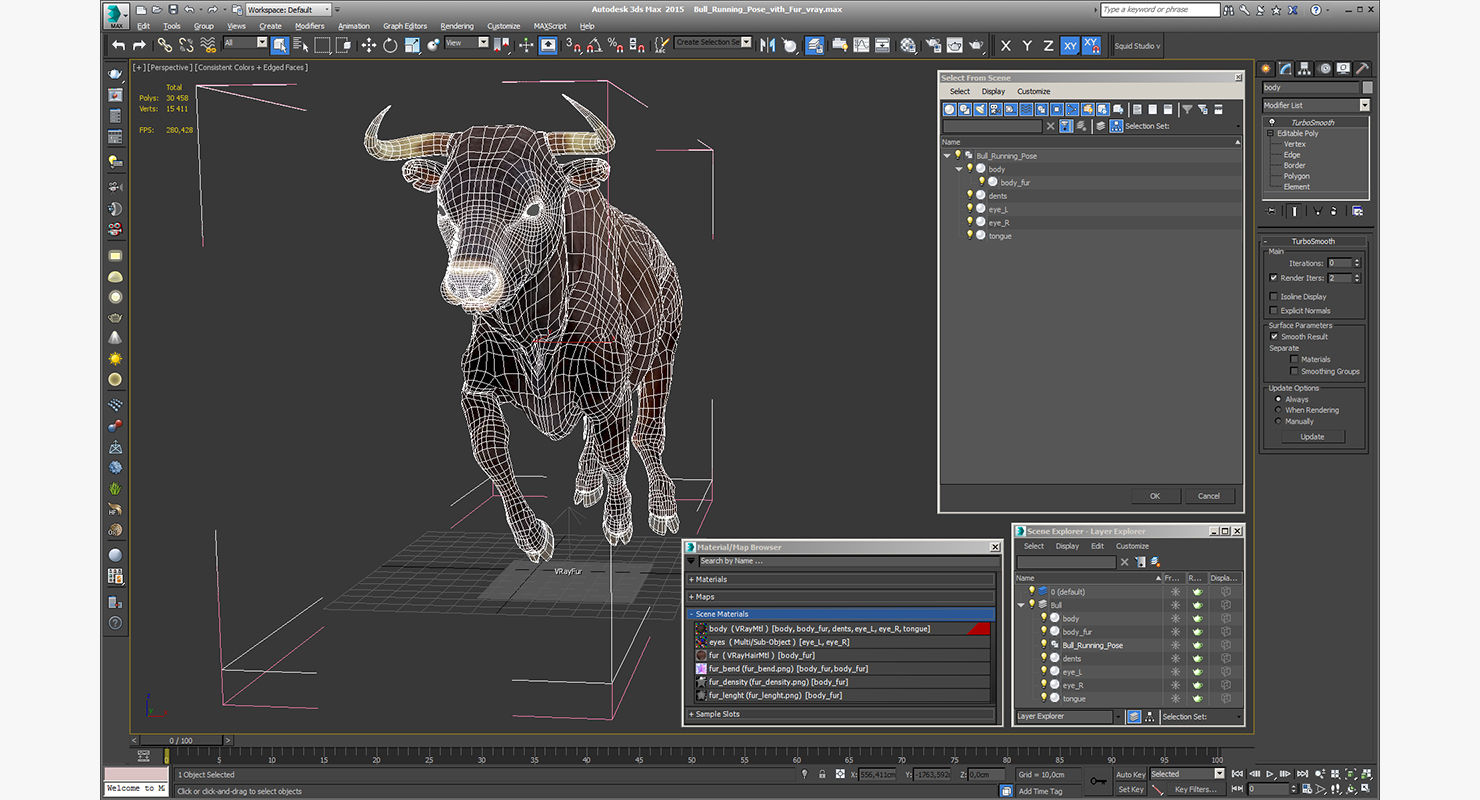Image resolution: width=1480 pixels, height=800 pixels.
Task: Open the Select by Name tool
Action: point(301,45)
